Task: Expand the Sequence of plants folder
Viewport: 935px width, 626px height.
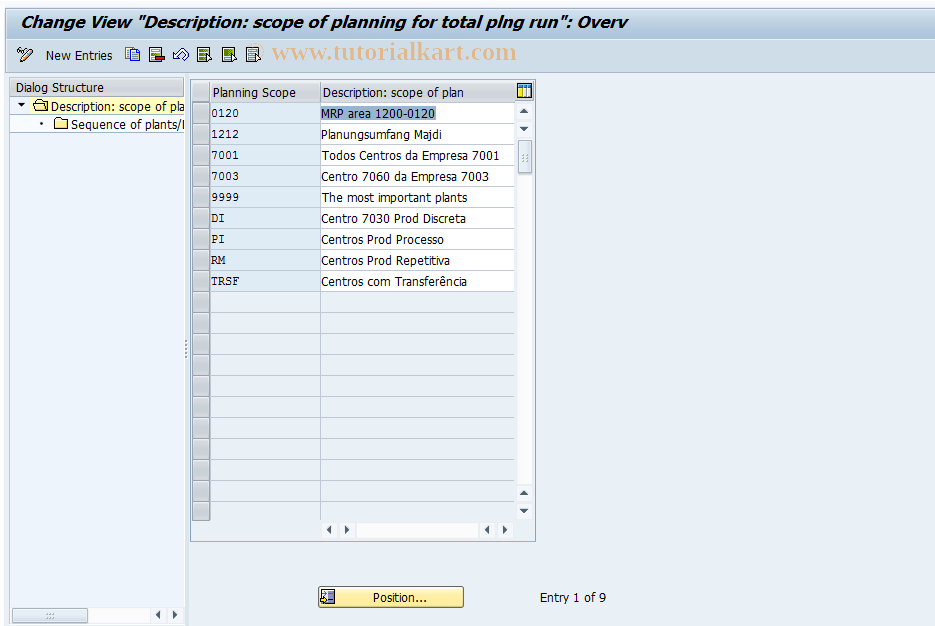Action: click(60, 125)
